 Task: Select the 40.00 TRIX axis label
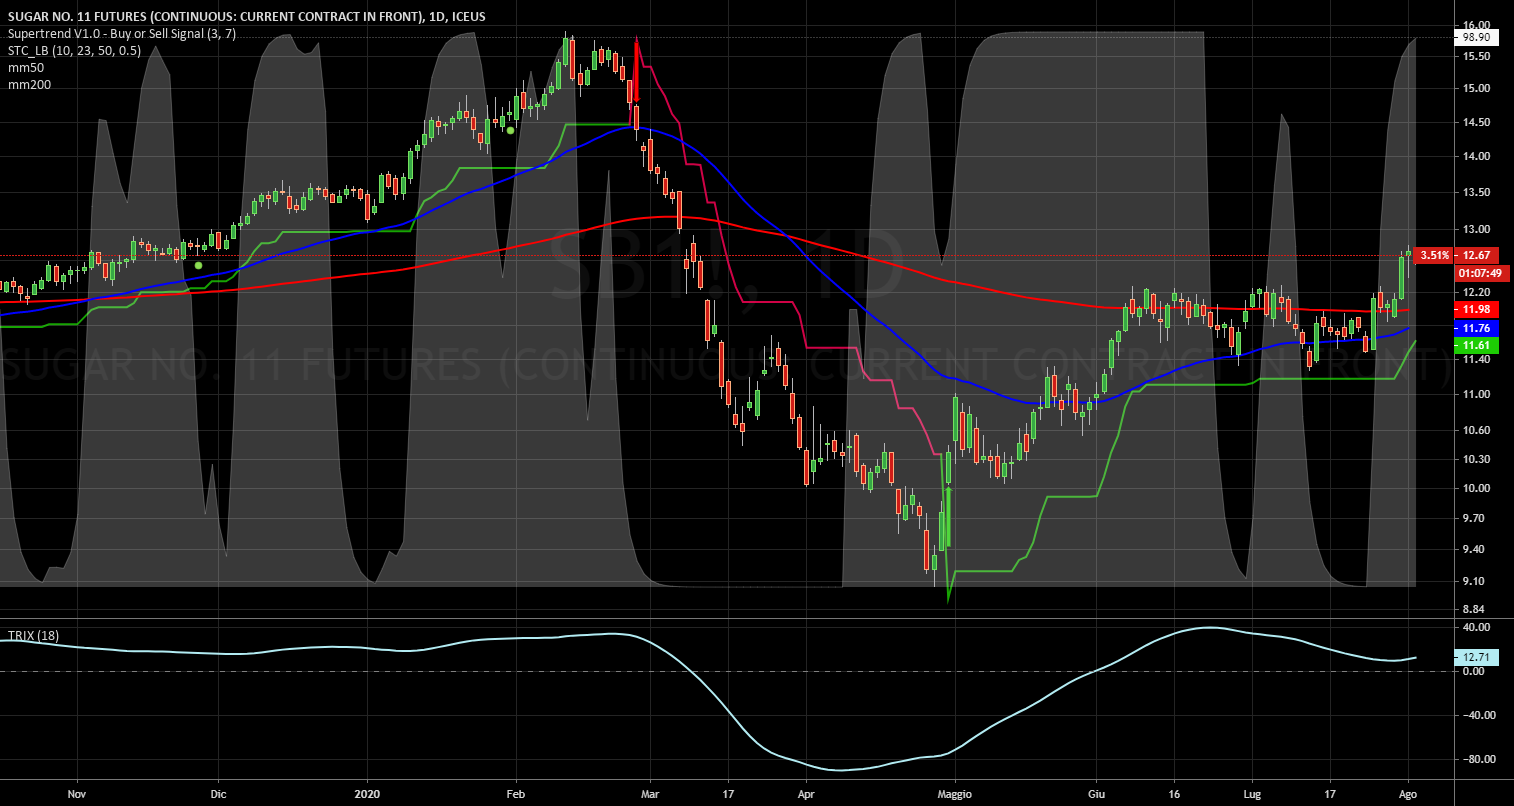pyautogui.click(x=1477, y=627)
